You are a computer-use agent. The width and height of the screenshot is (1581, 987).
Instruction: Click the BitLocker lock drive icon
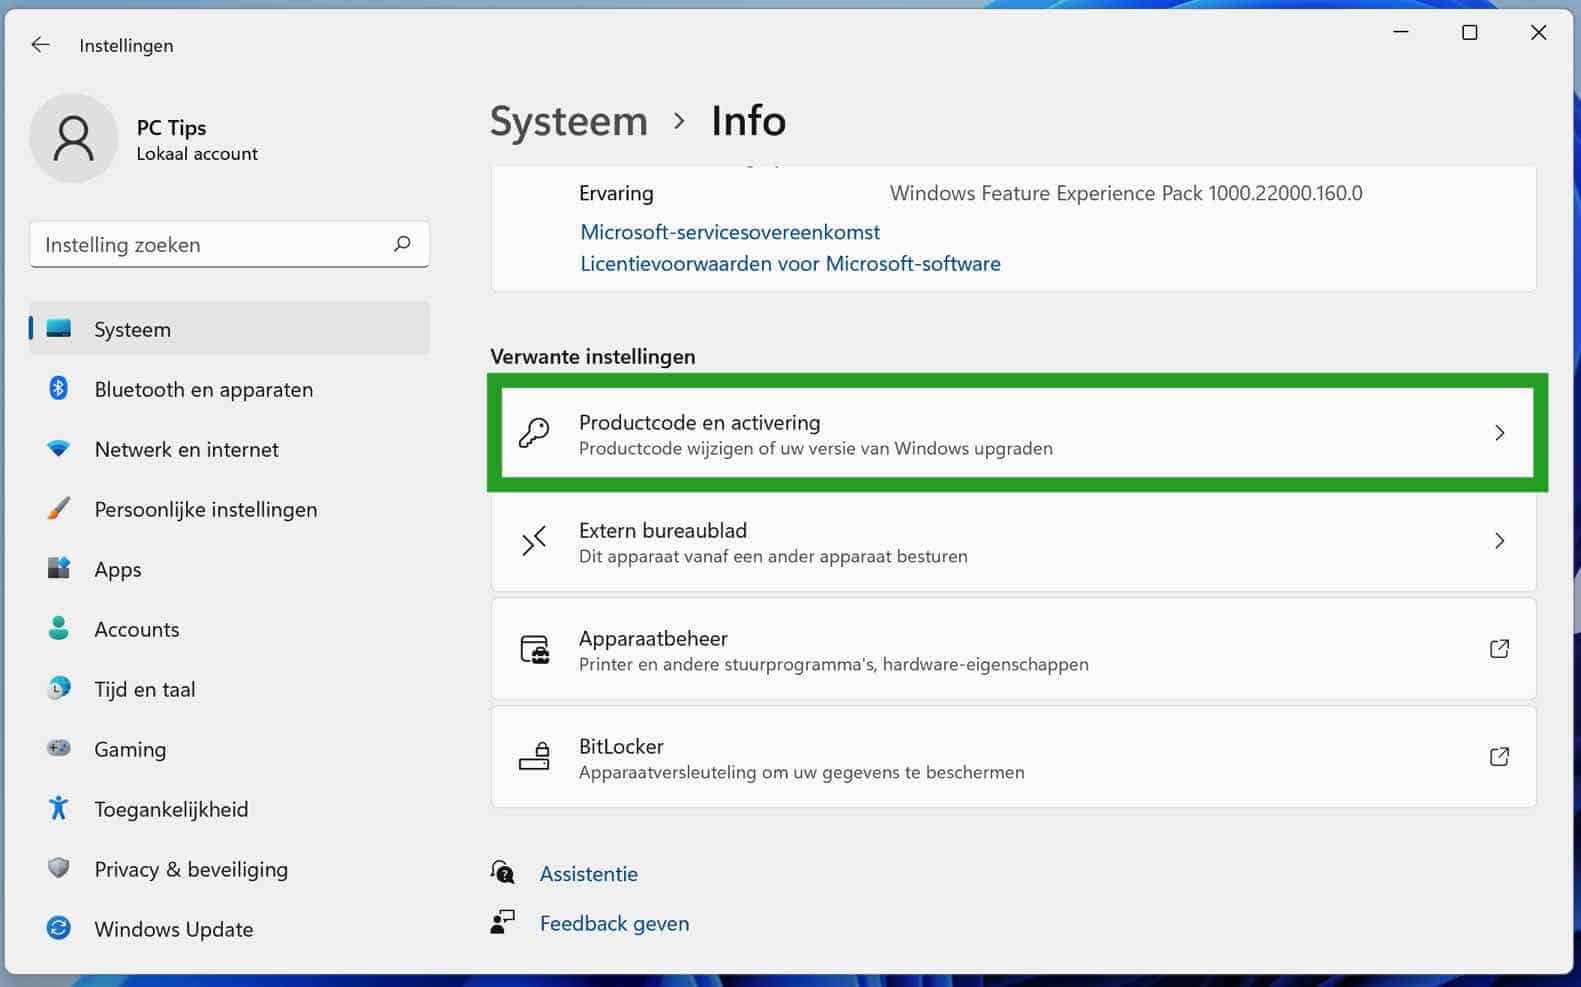coord(534,757)
